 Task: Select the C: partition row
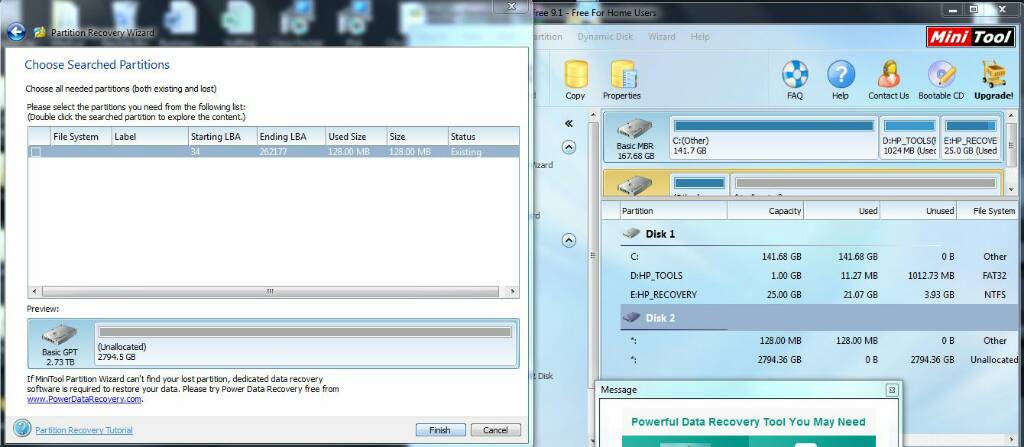pos(820,257)
